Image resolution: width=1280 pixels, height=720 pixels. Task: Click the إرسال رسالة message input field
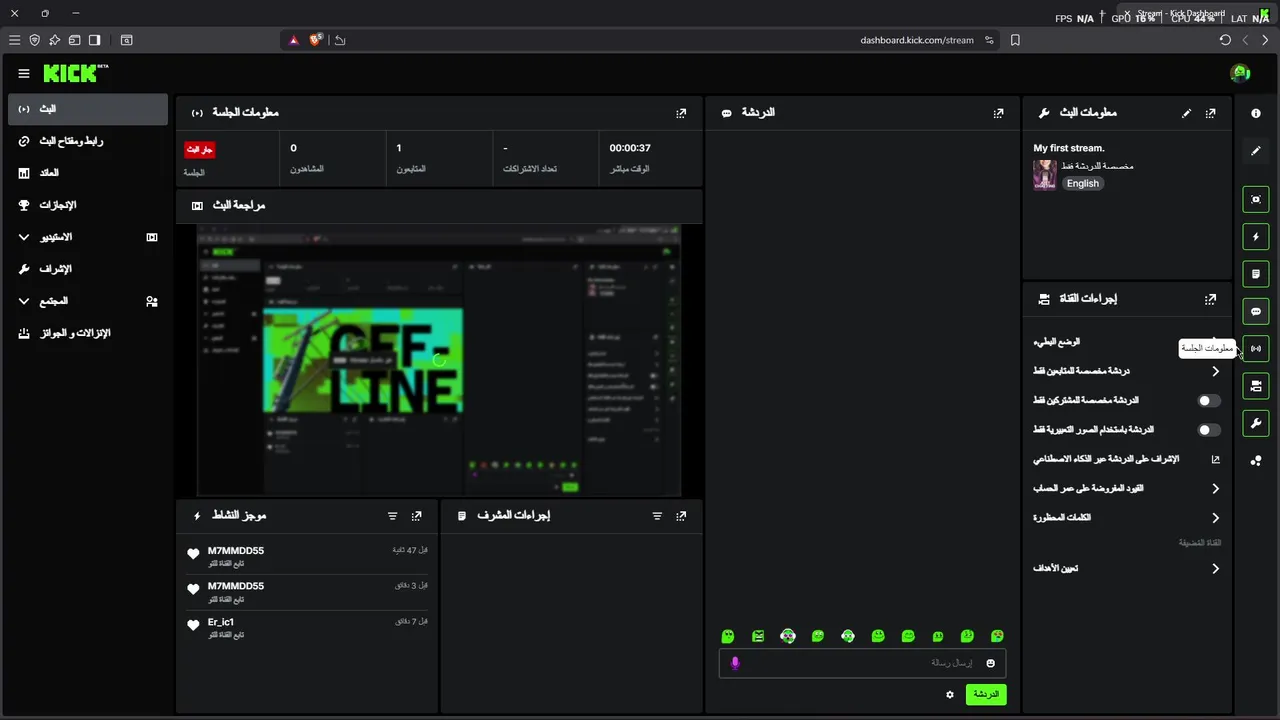pos(862,663)
